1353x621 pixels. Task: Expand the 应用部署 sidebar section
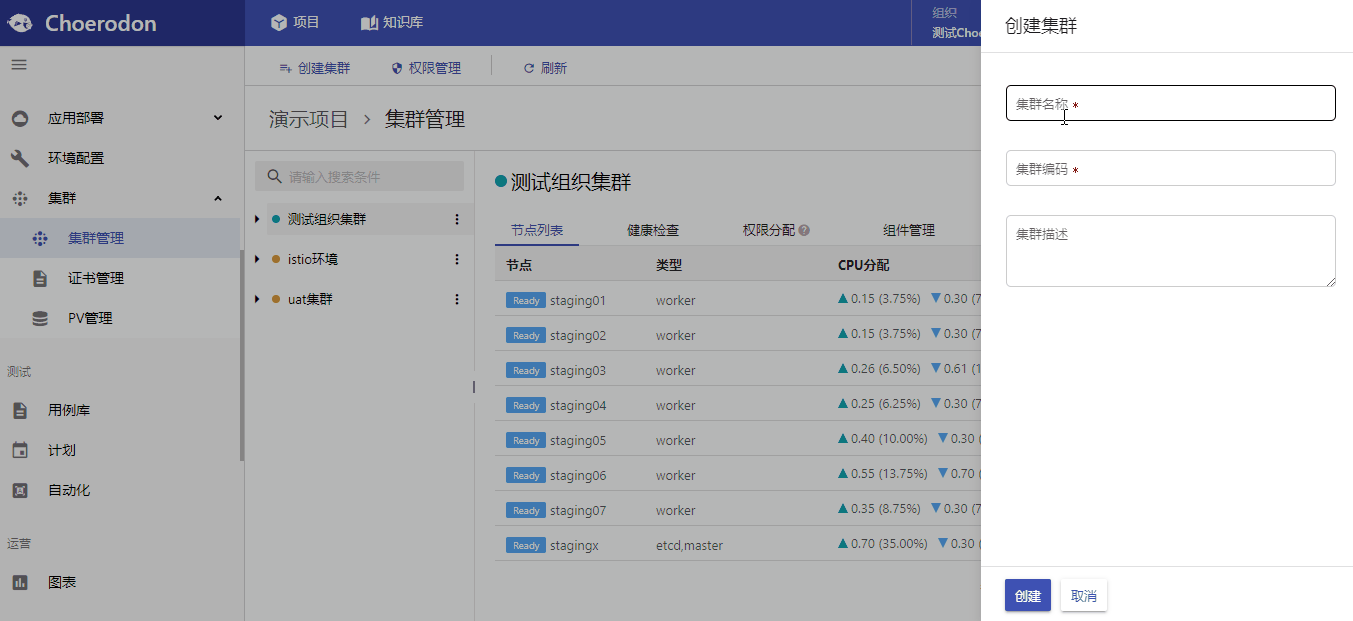[x=217, y=117]
